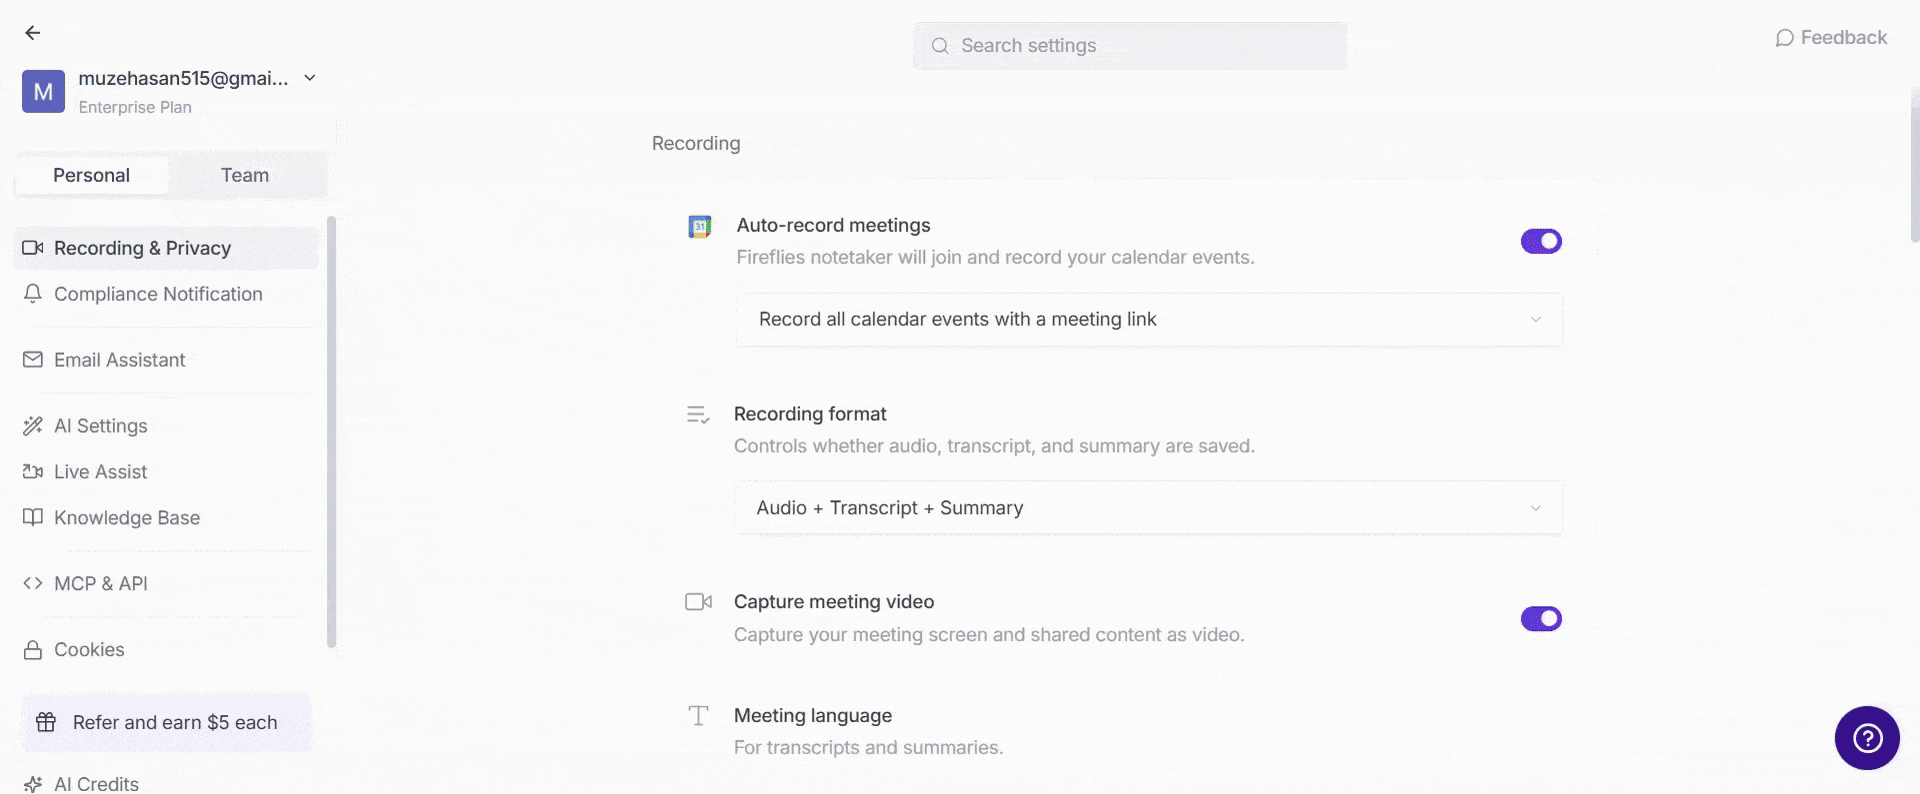Open AI Settings page
Image resolution: width=1920 pixels, height=794 pixels.
pyautogui.click(x=166, y=426)
